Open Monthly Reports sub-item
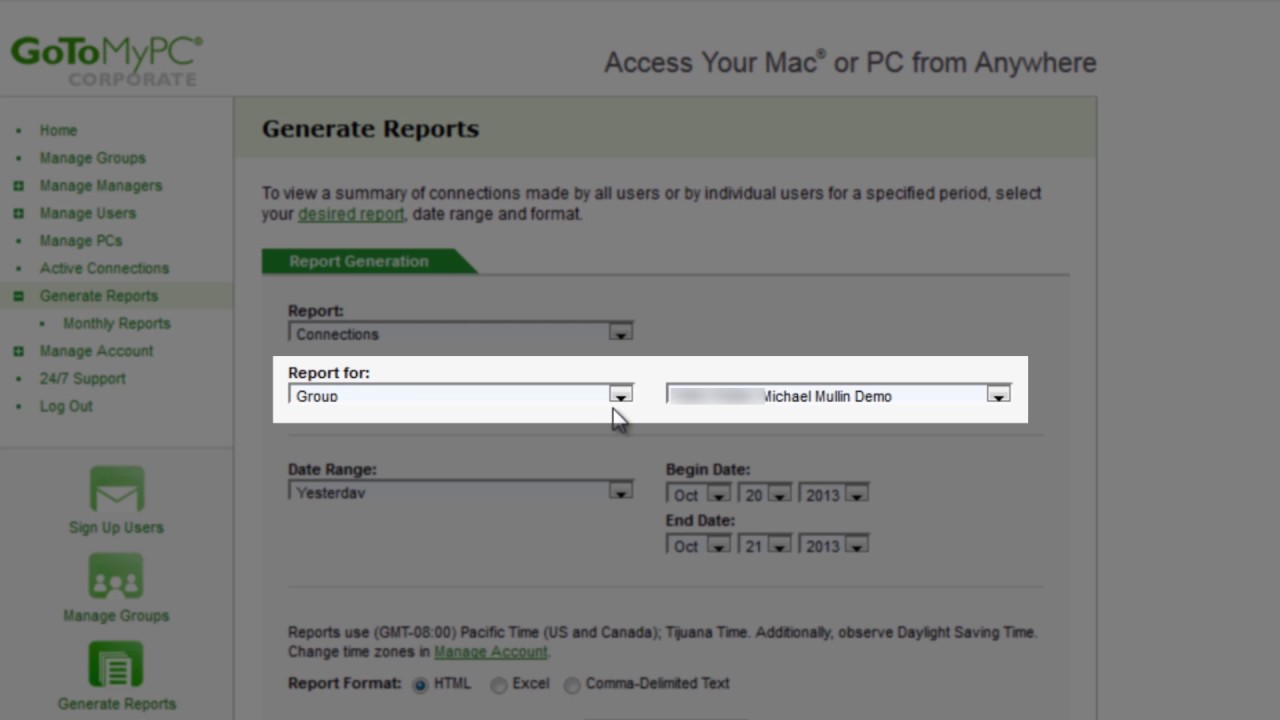This screenshot has width=1280, height=720. pos(116,323)
